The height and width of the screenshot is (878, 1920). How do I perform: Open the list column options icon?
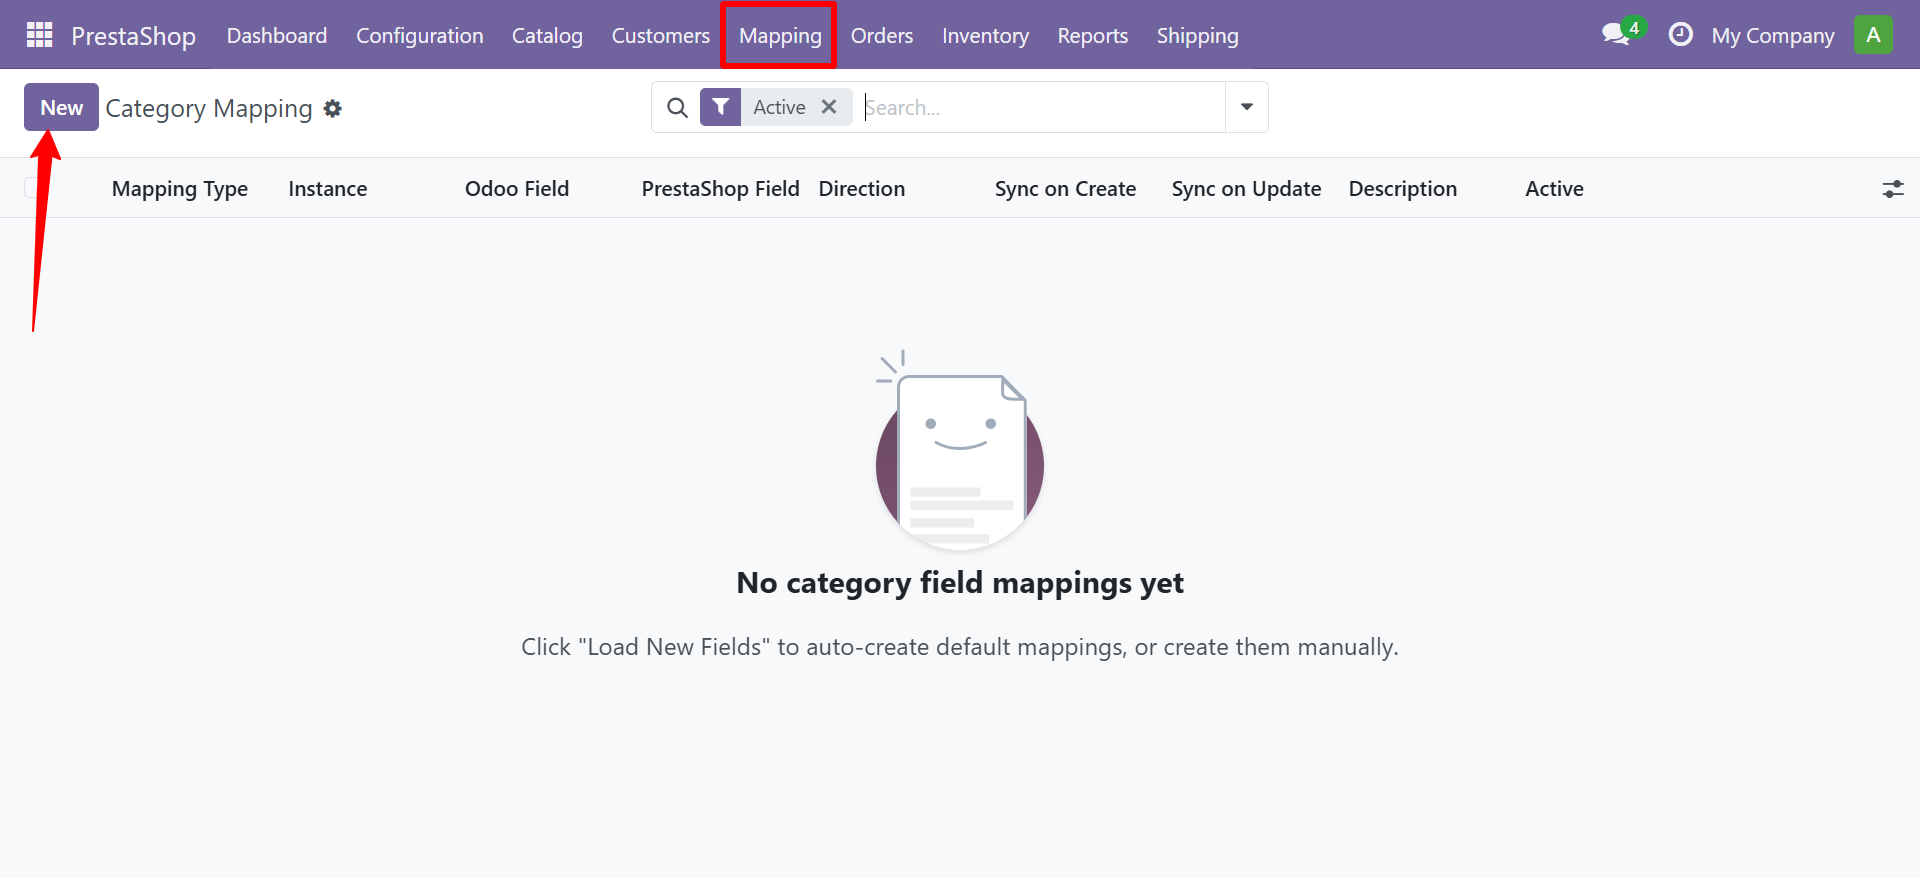point(1894,188)
